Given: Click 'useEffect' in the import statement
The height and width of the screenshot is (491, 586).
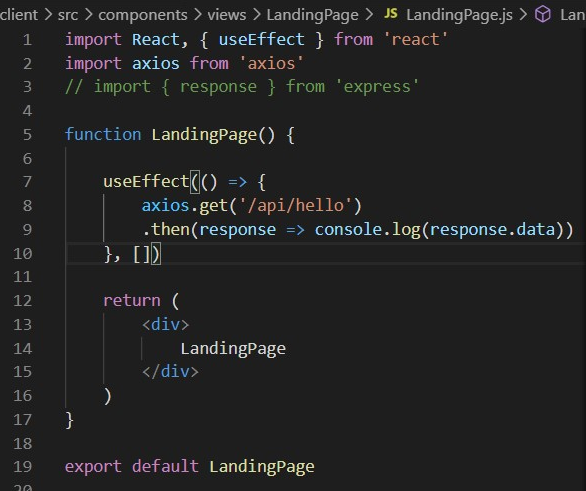Looking at the screenshot, I should (x=261, y=40).
